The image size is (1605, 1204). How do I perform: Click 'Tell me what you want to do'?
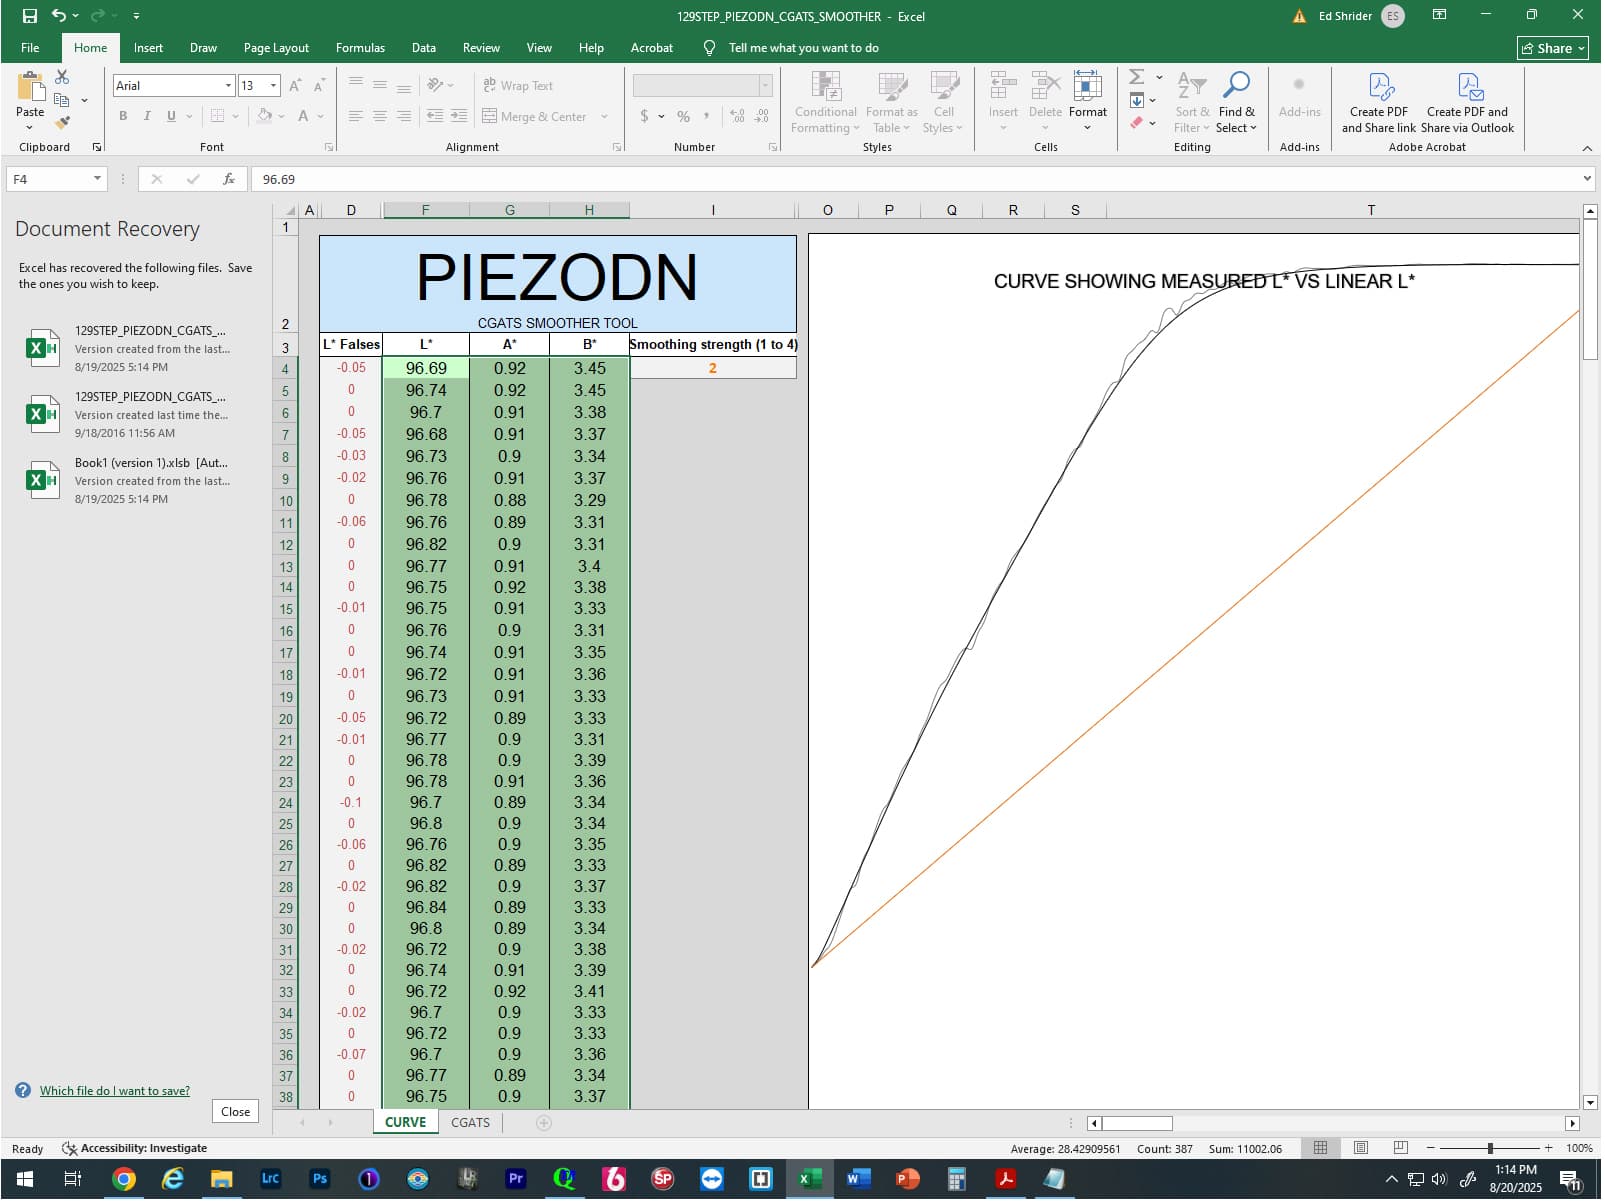point(806,48)
